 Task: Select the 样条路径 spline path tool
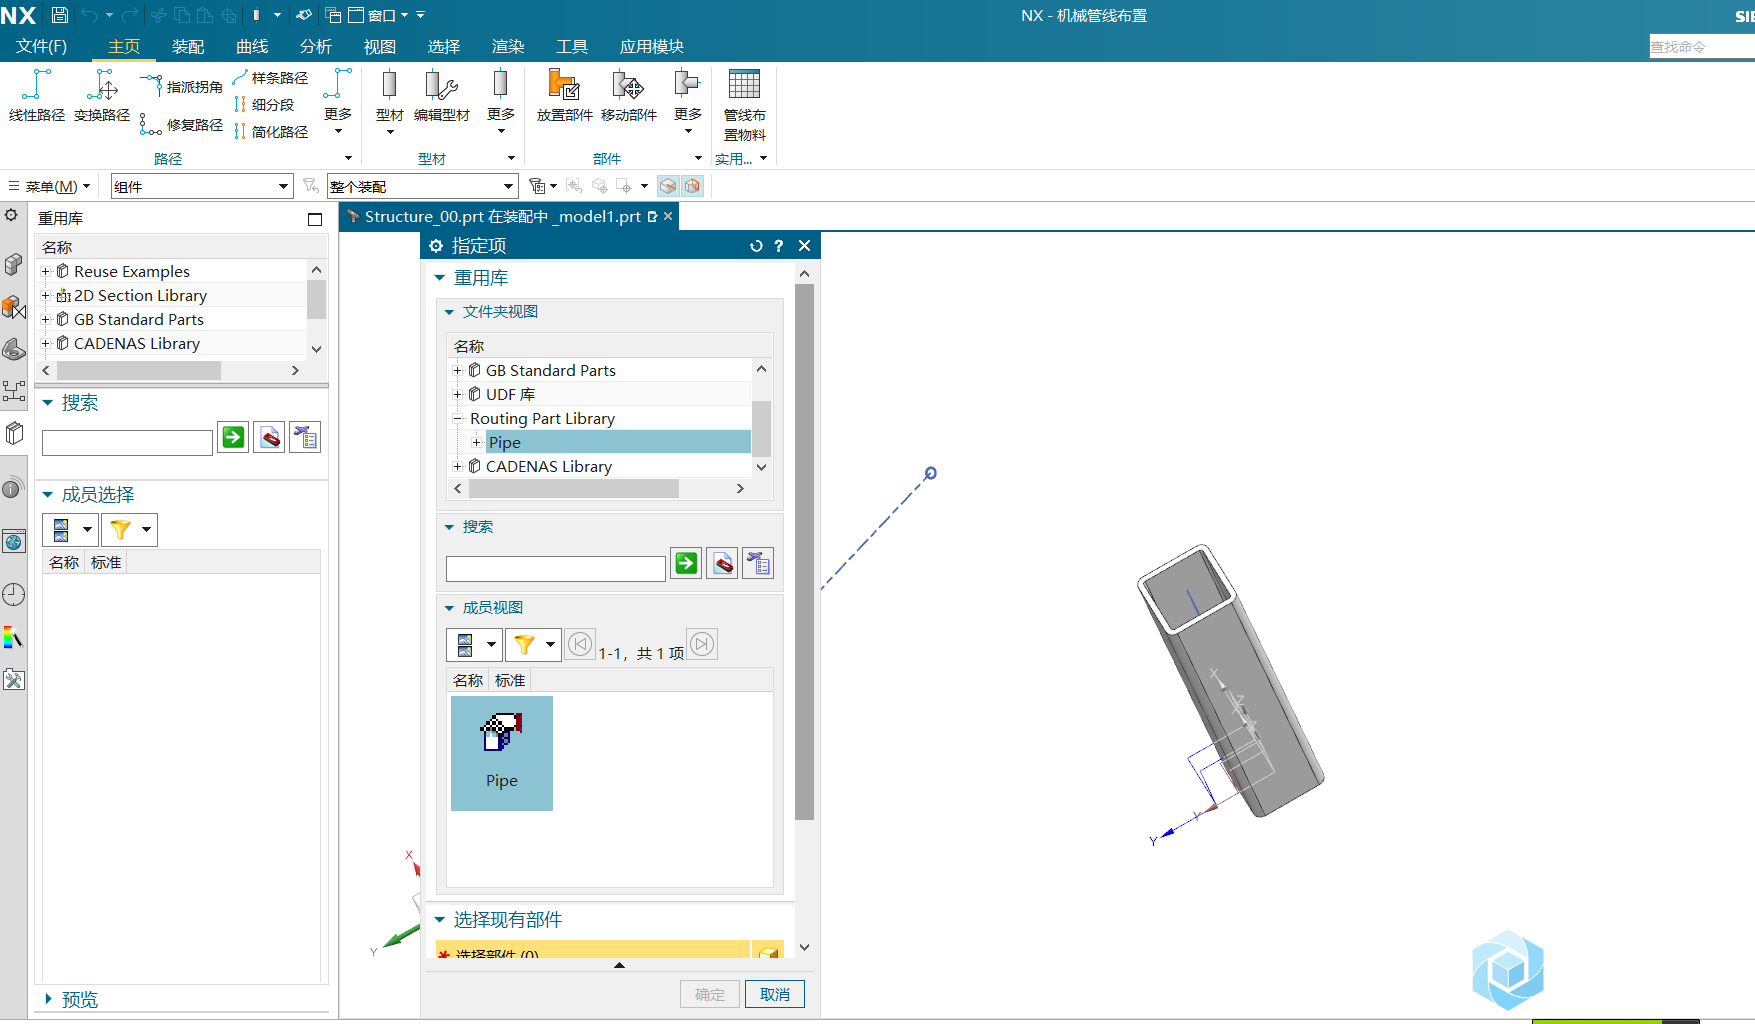click(270, 77)
